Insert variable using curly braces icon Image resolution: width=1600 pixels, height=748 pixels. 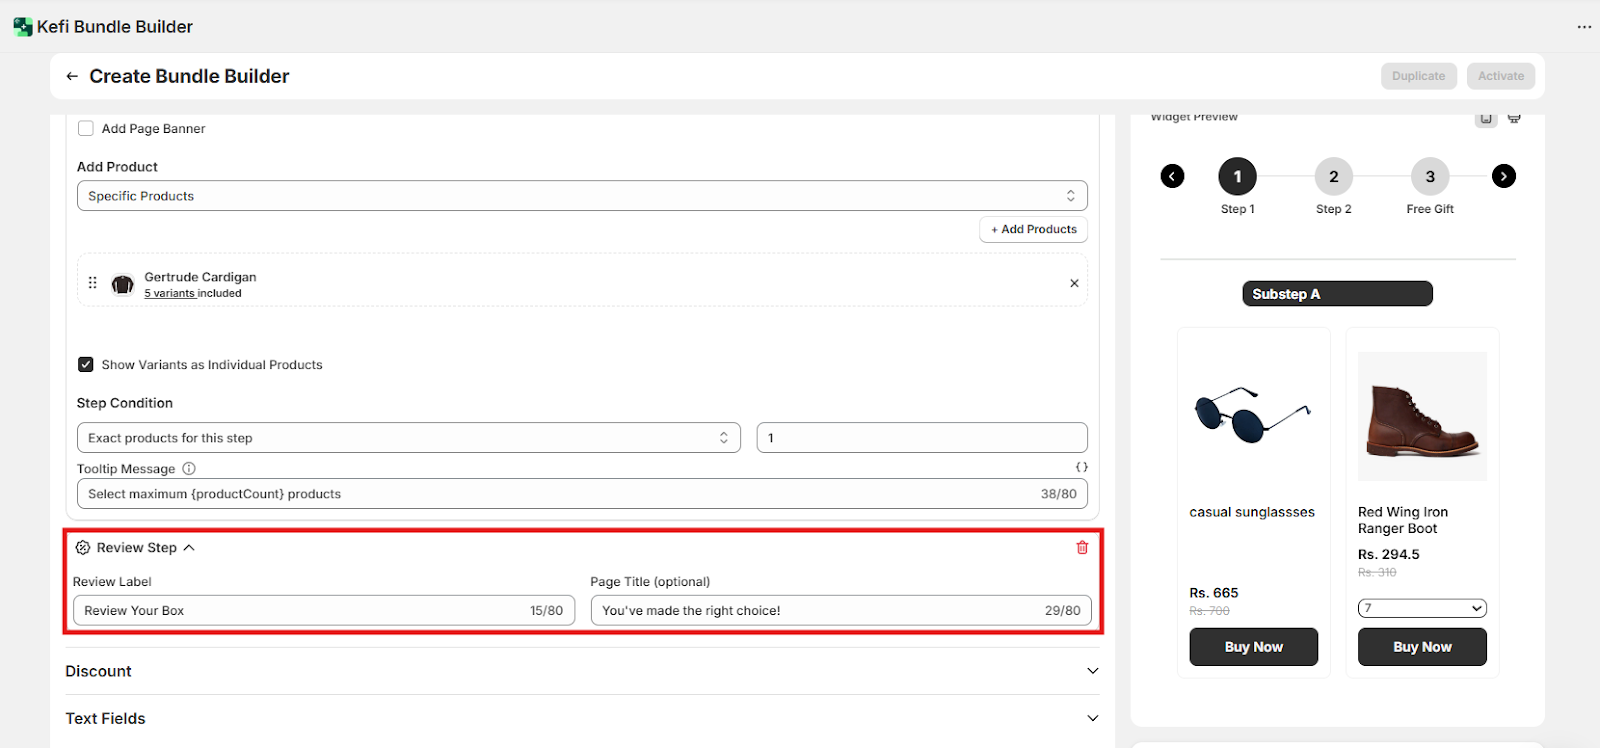(1081, 467)
